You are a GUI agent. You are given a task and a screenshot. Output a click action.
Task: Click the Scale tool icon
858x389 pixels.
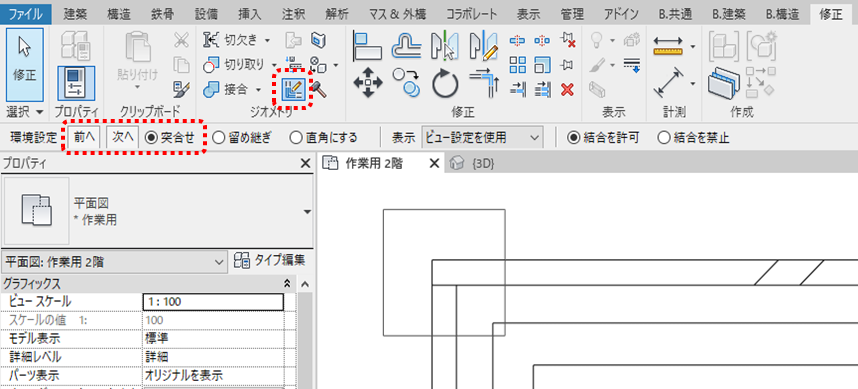pyautogui.click(x=542, y=64)
